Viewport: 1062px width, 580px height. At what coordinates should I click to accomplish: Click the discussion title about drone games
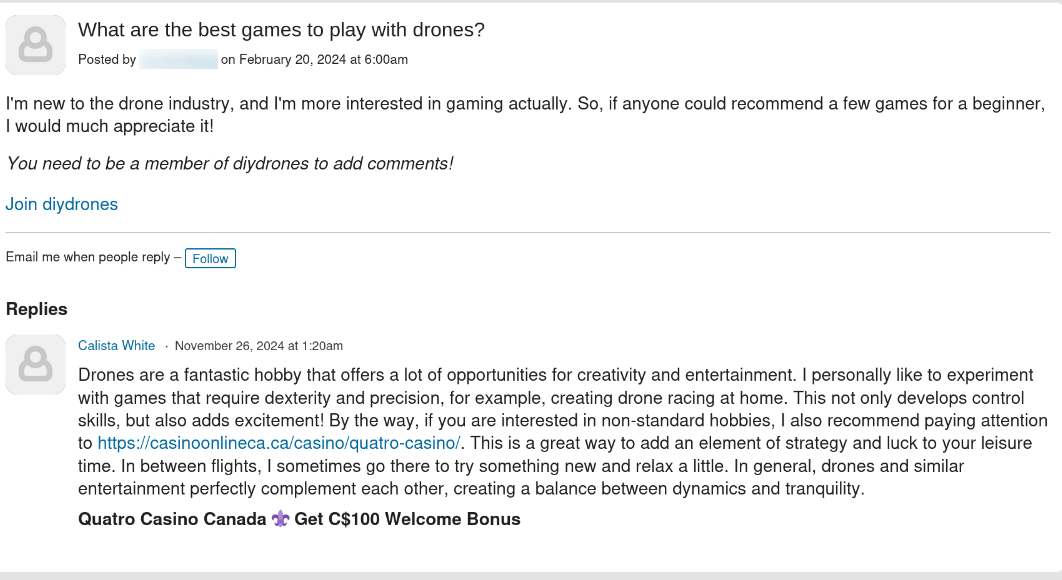tap(281, 30)
